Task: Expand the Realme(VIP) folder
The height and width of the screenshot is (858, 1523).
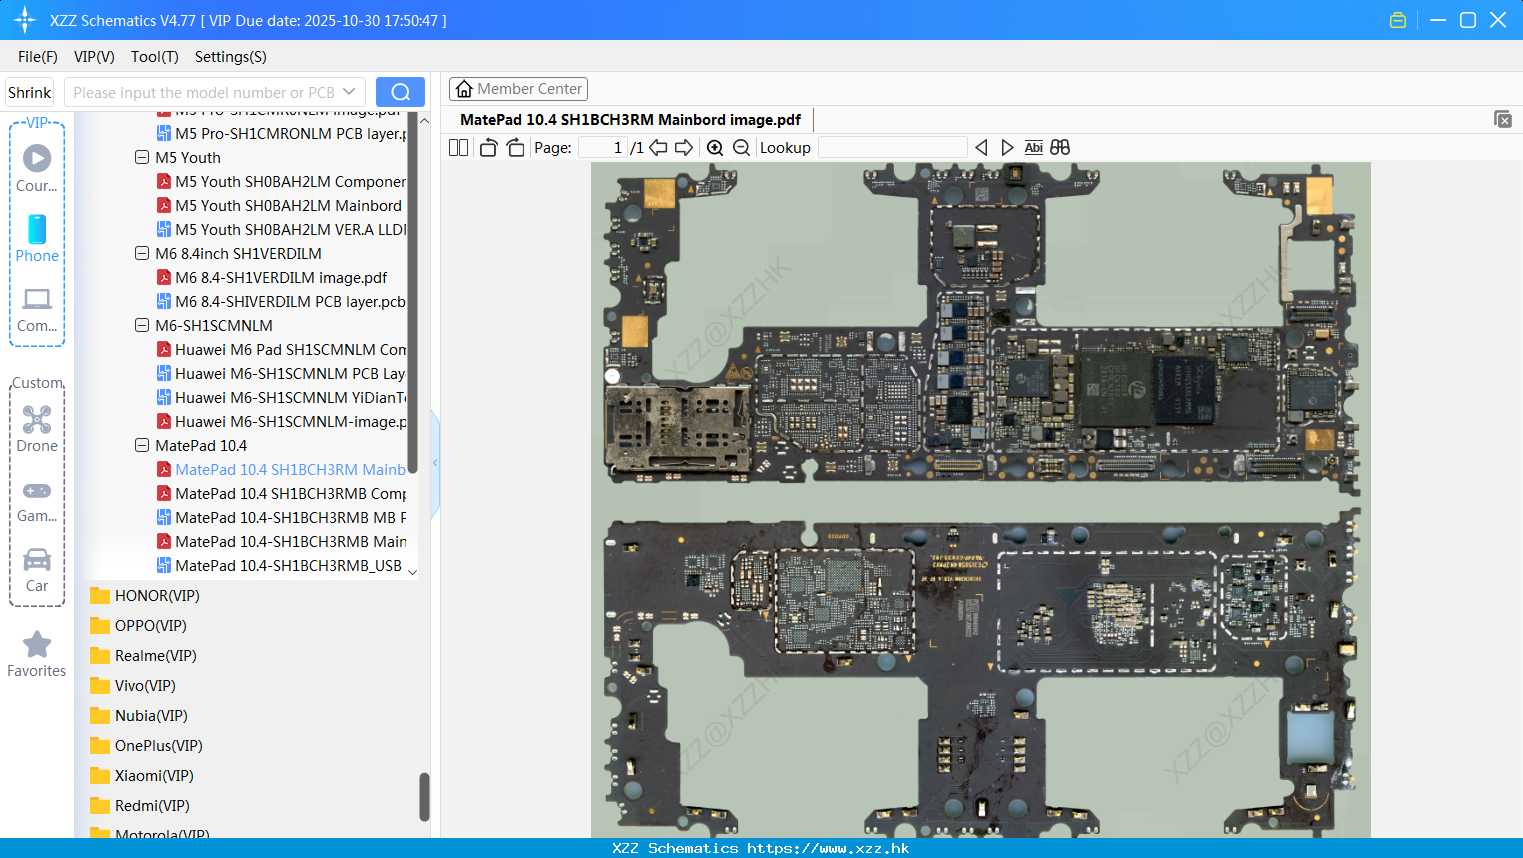Action: pyautogui.click(x=143, y=656)
